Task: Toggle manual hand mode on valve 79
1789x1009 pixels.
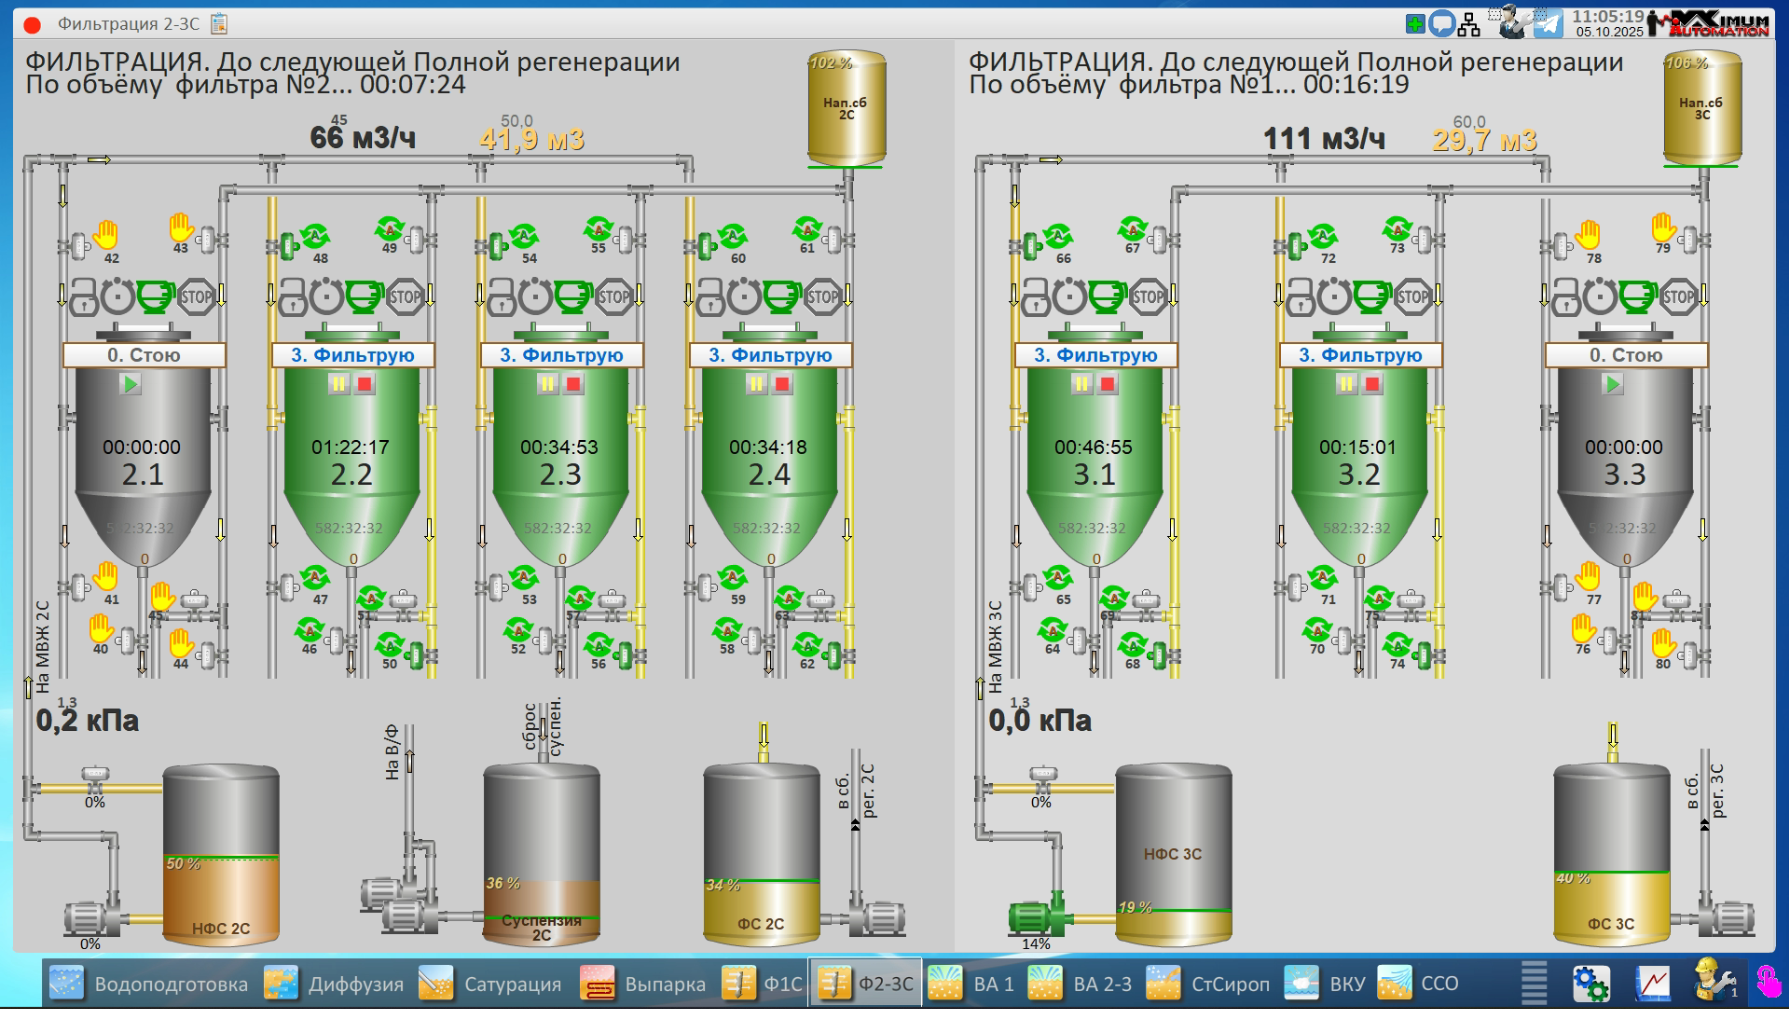Action: click(1663, 226)
